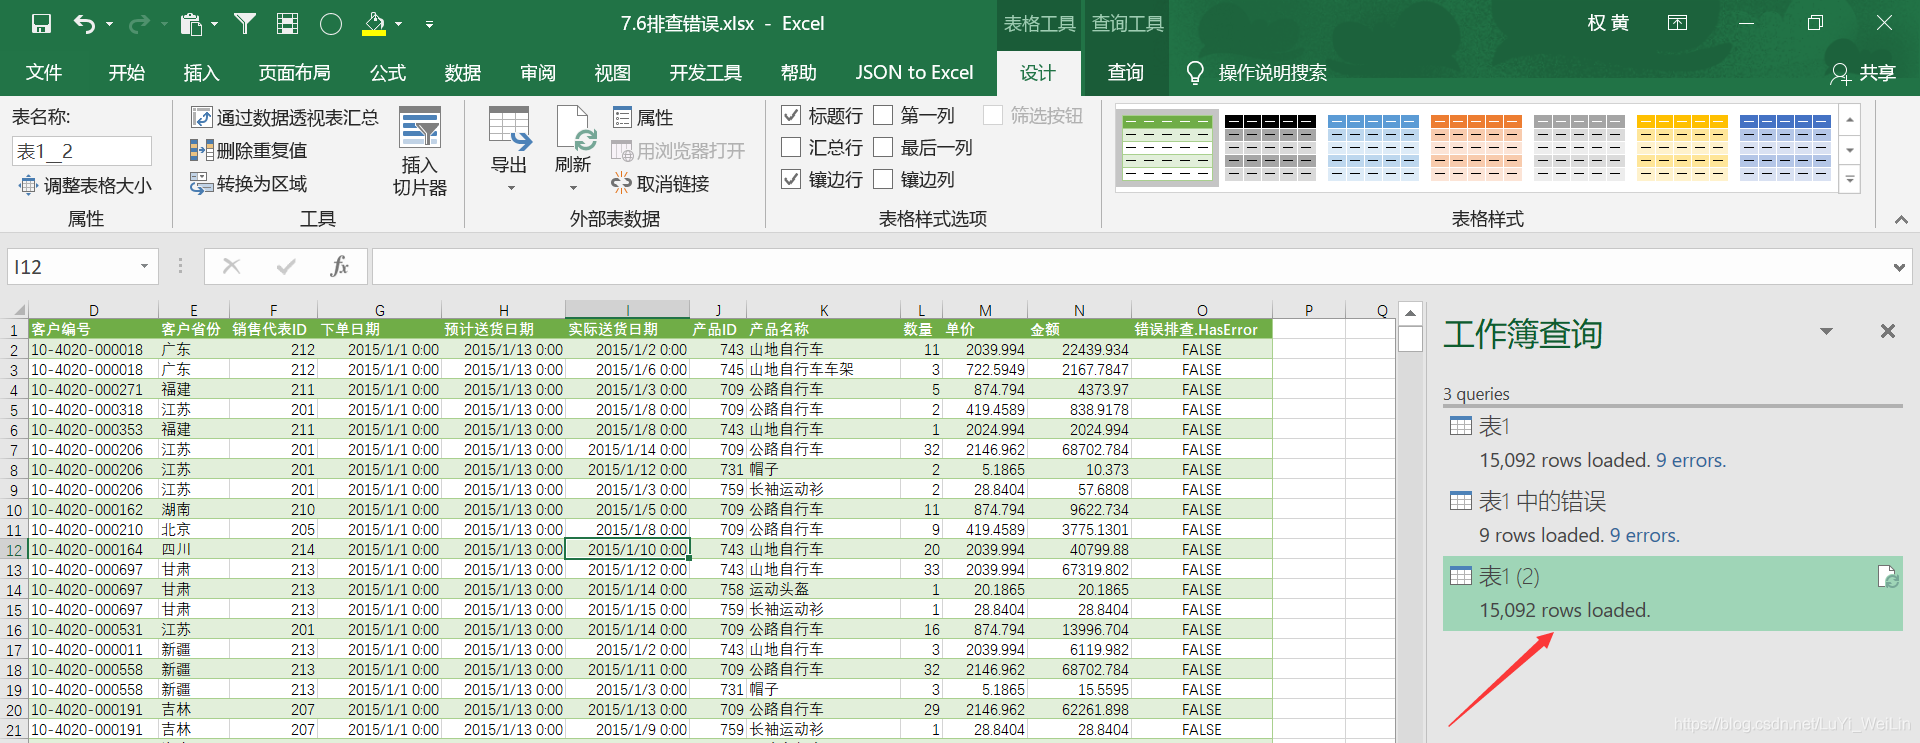Switch to the Formulas (公式) tab
Viewport: 1920px width, 743px height.
click(388, 73)
